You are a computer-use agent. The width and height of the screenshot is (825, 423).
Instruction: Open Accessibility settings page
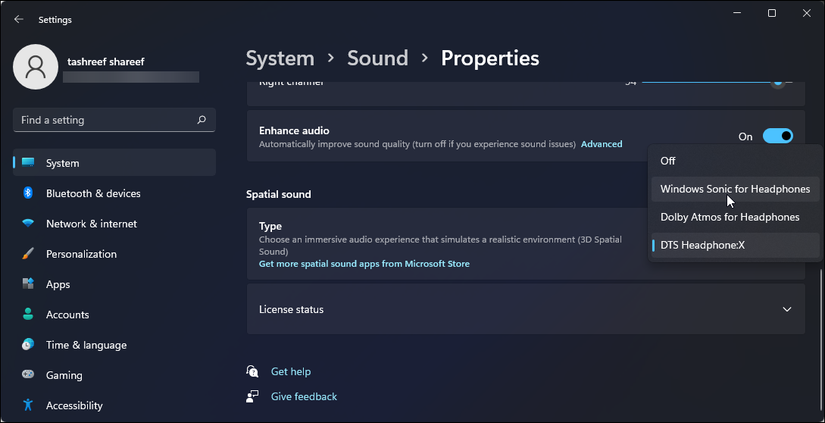coord(74,406)
